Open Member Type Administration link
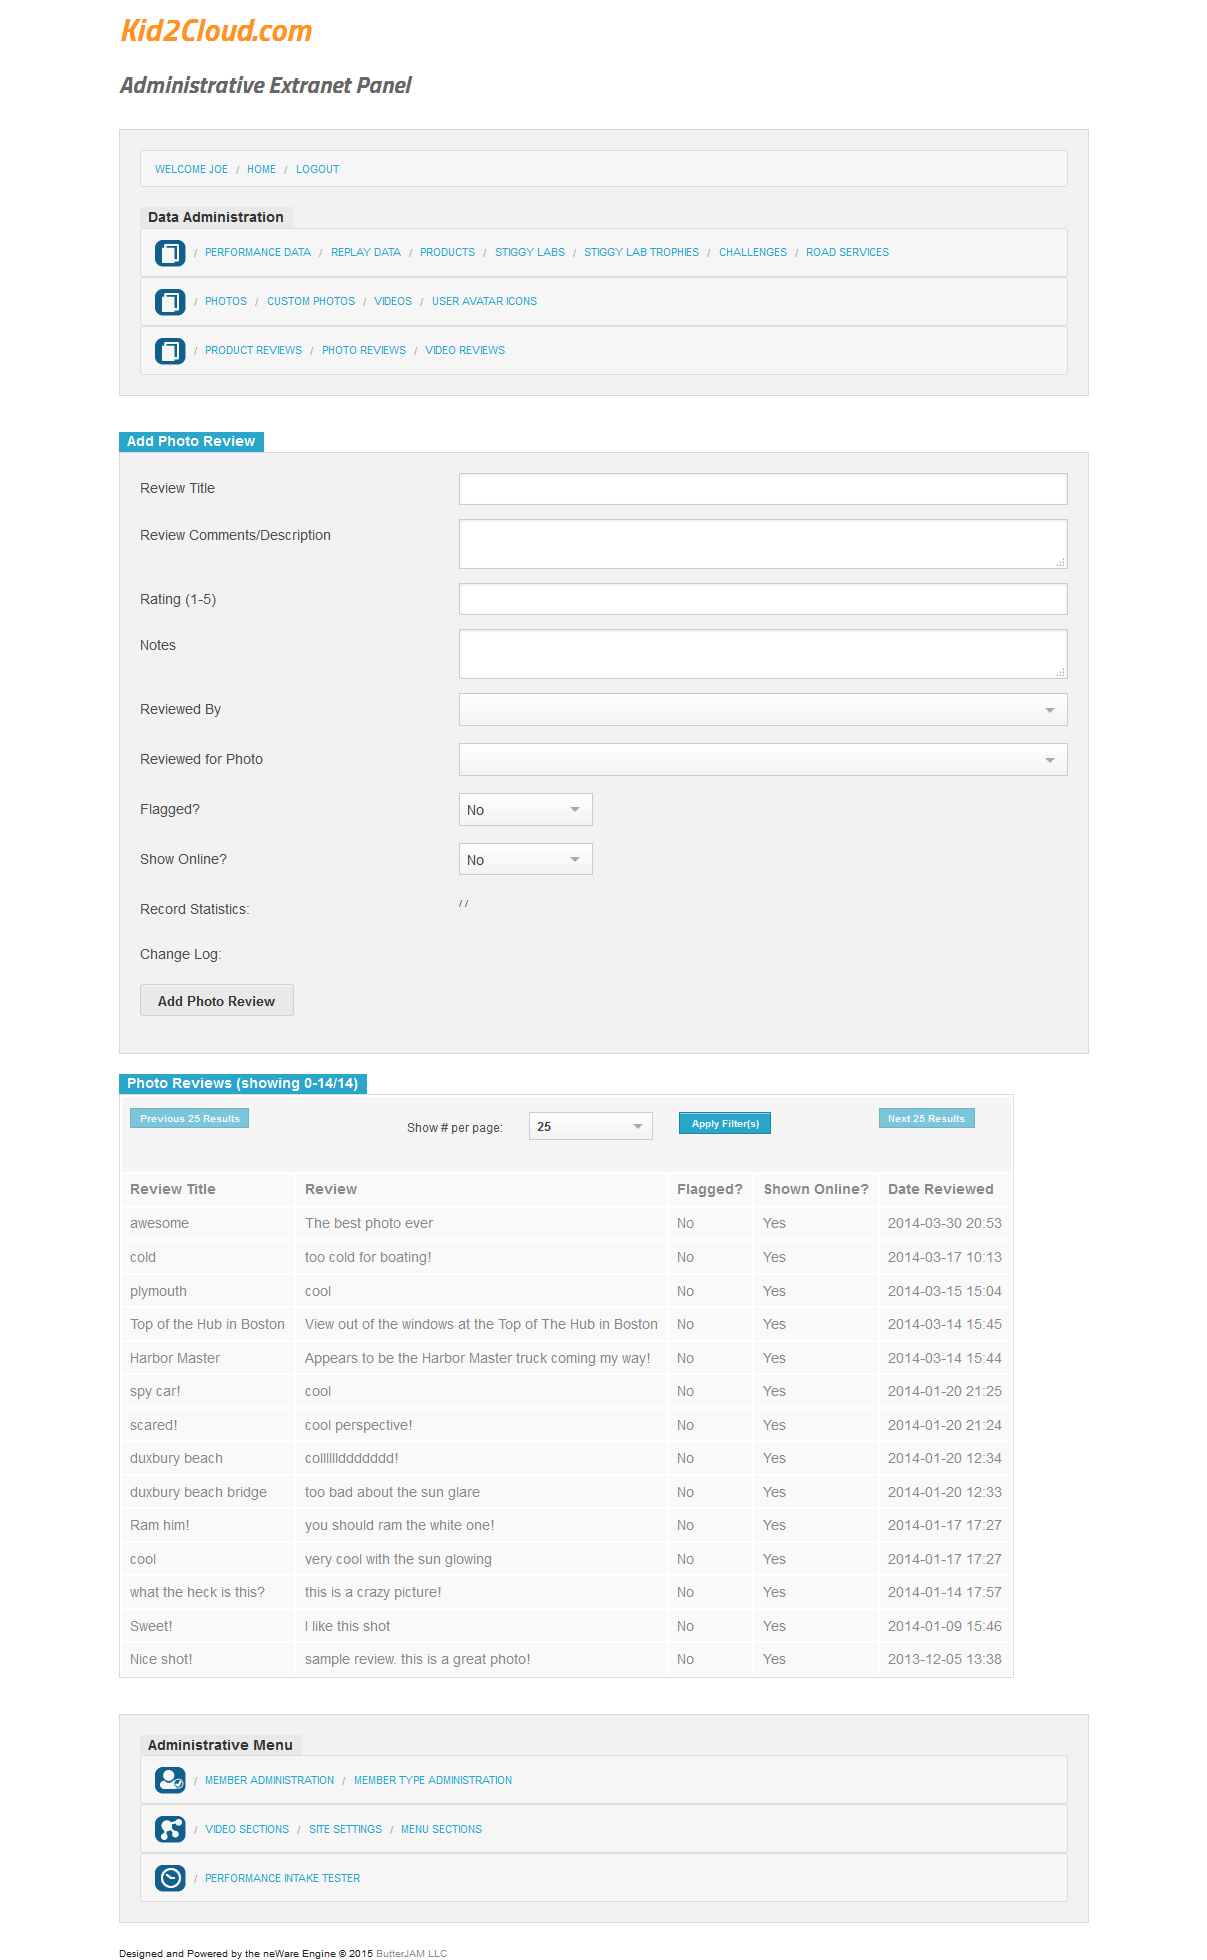The image size is (1207, 1960). point(432,1781)
